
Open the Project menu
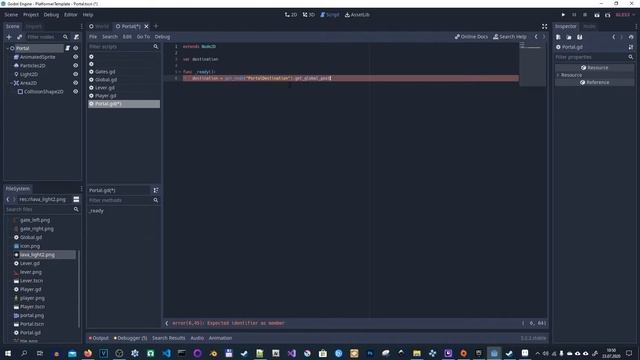[31, 15]
